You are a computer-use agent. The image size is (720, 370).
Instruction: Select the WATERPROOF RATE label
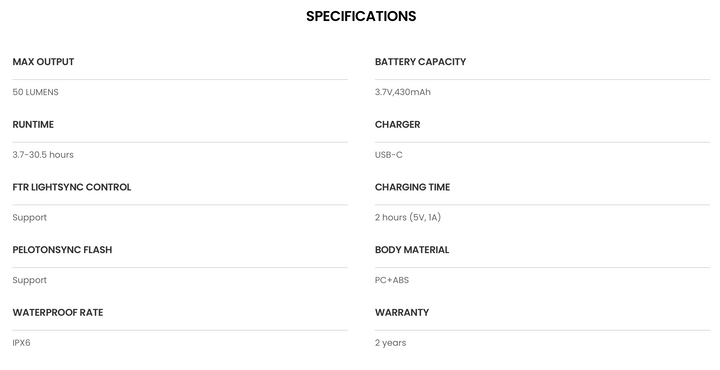pos(58,313)
